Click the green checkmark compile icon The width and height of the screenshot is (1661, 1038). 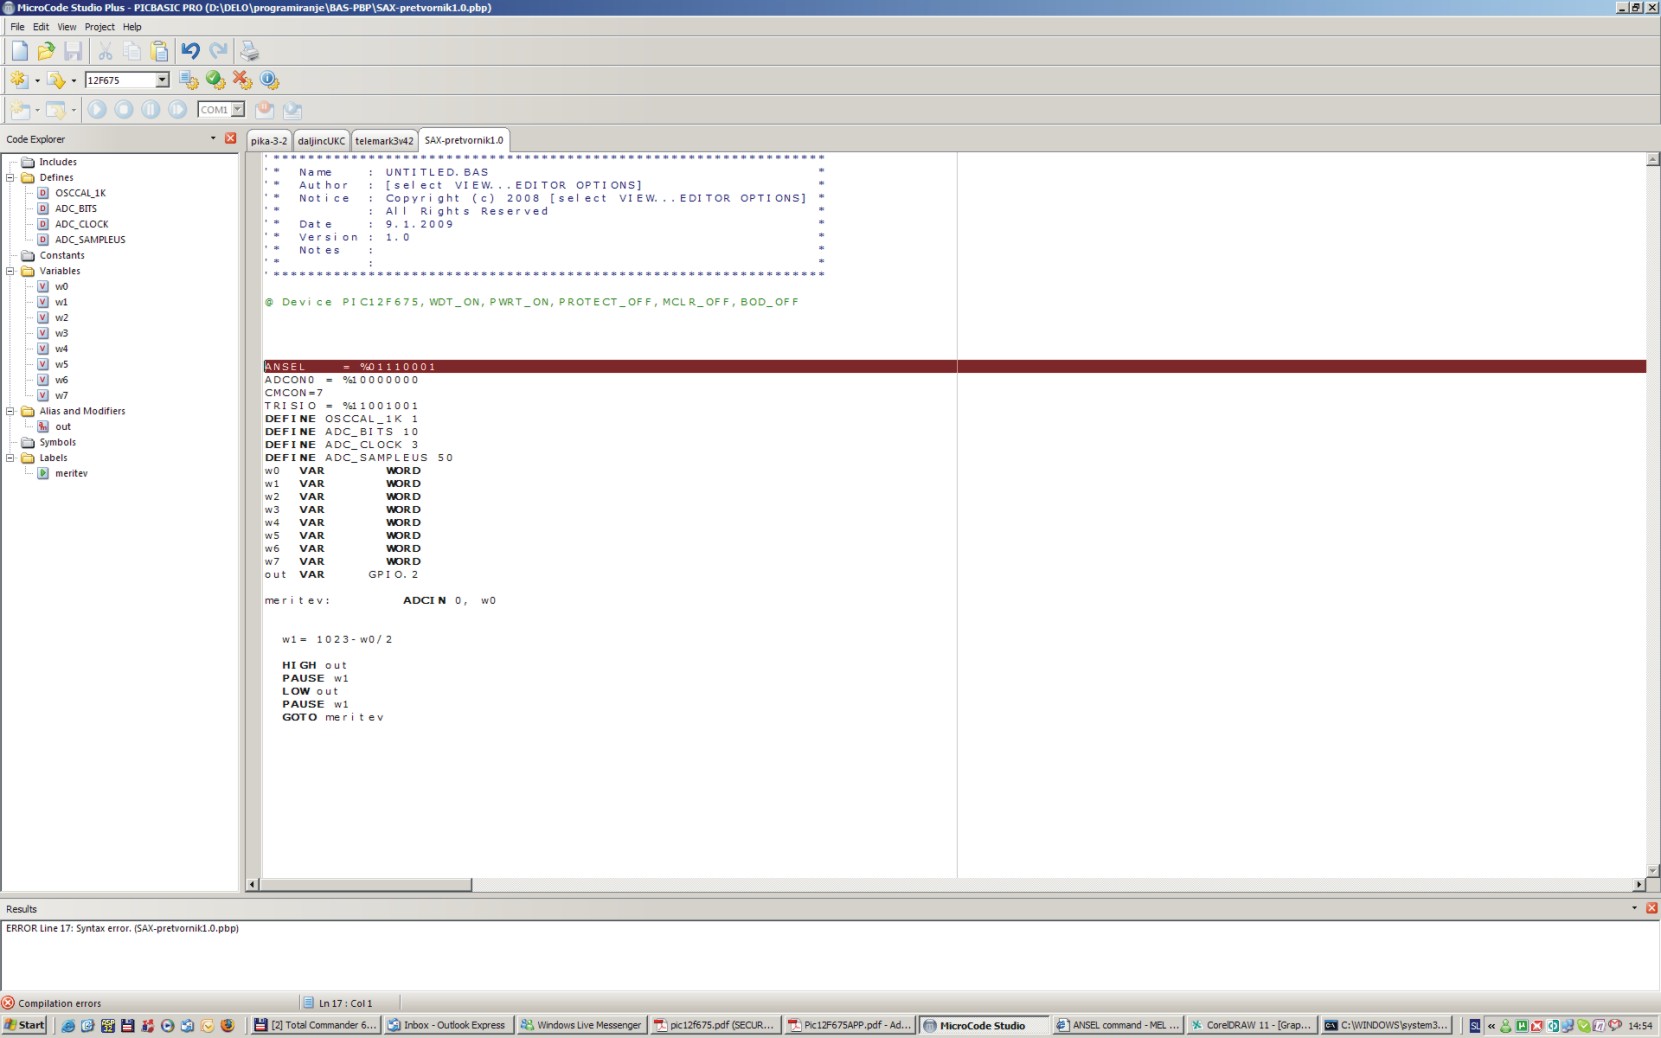[x=215, y=80]
